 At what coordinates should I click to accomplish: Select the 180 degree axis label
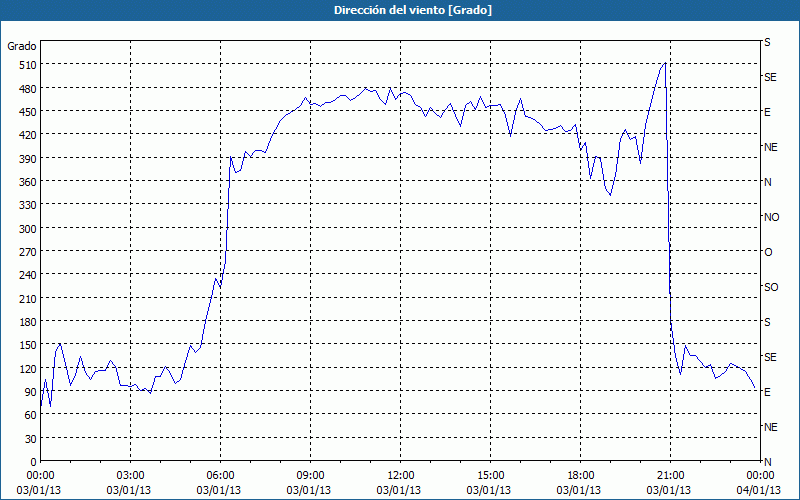click(28, 322)
